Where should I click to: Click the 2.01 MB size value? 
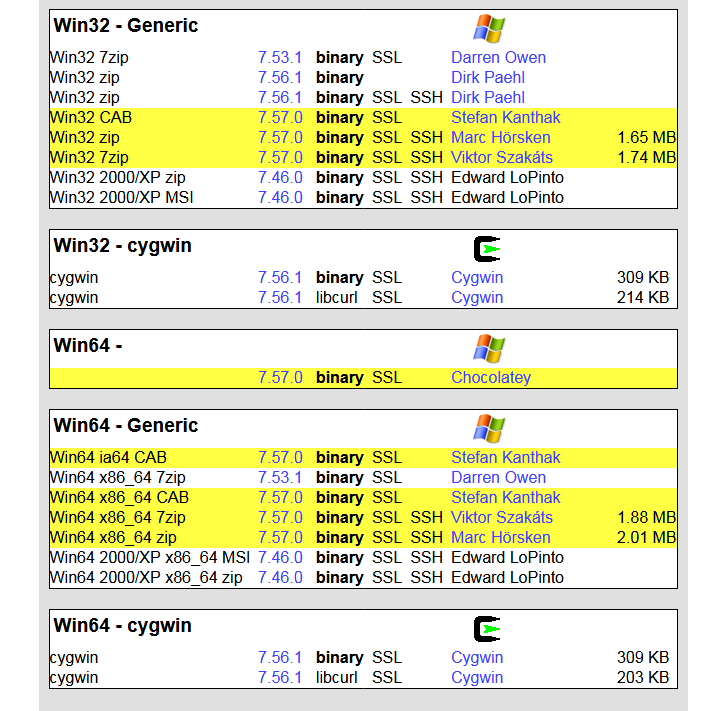coord(646,537)
